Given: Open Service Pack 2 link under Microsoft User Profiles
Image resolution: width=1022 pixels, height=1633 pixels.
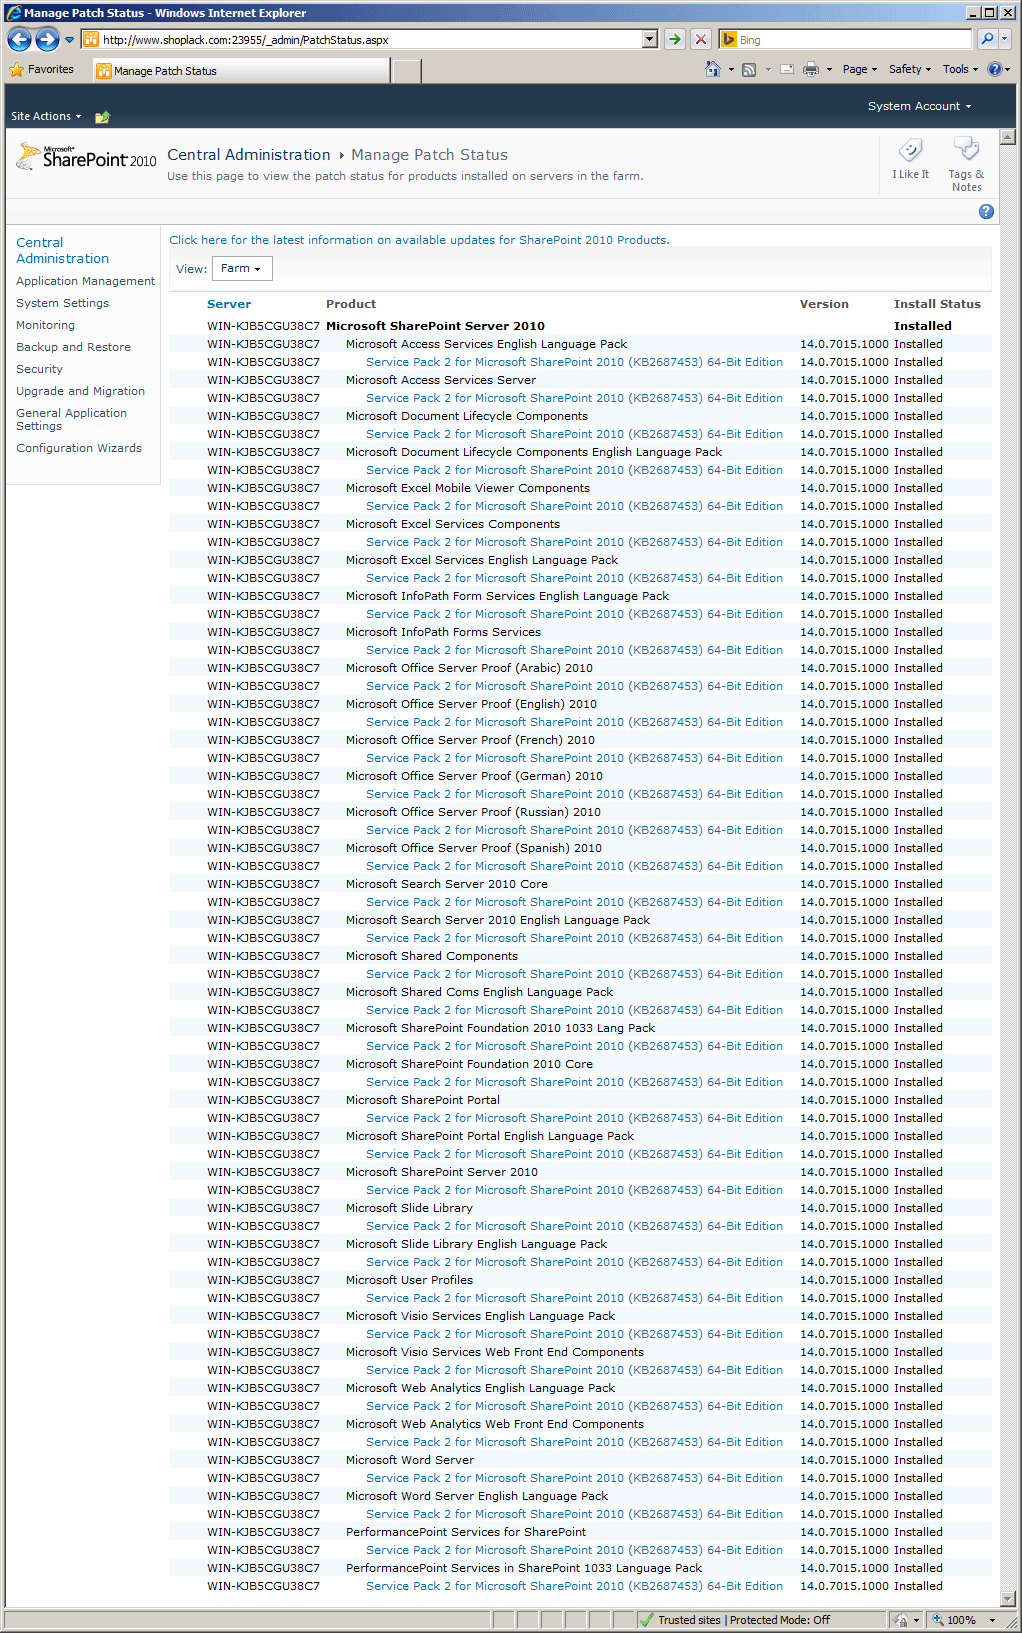Looking at the screenshot, I should (574, 1298).
